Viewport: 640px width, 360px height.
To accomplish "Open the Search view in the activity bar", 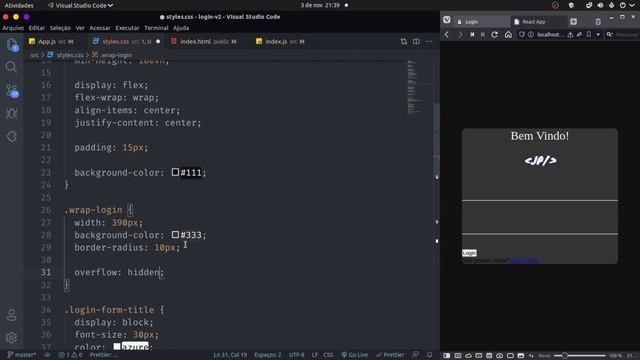I will (11, 67).
